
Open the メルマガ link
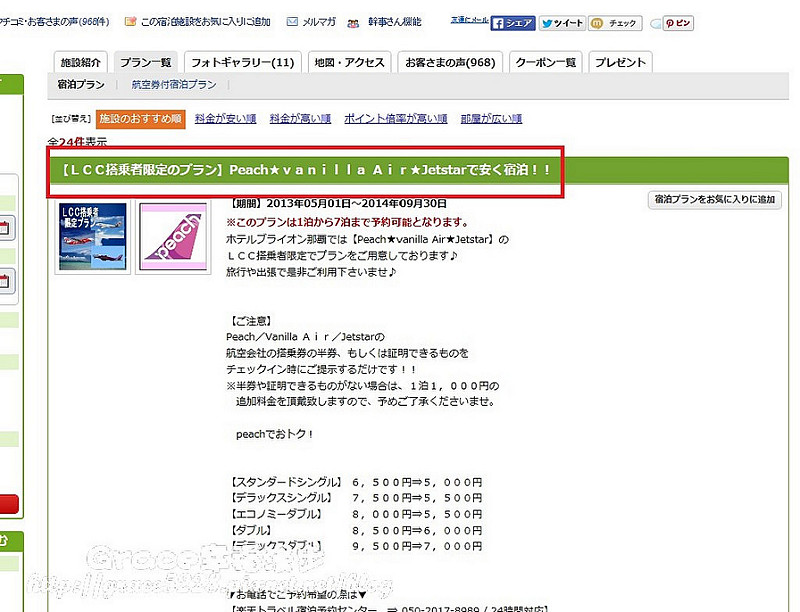click(319, 22)
